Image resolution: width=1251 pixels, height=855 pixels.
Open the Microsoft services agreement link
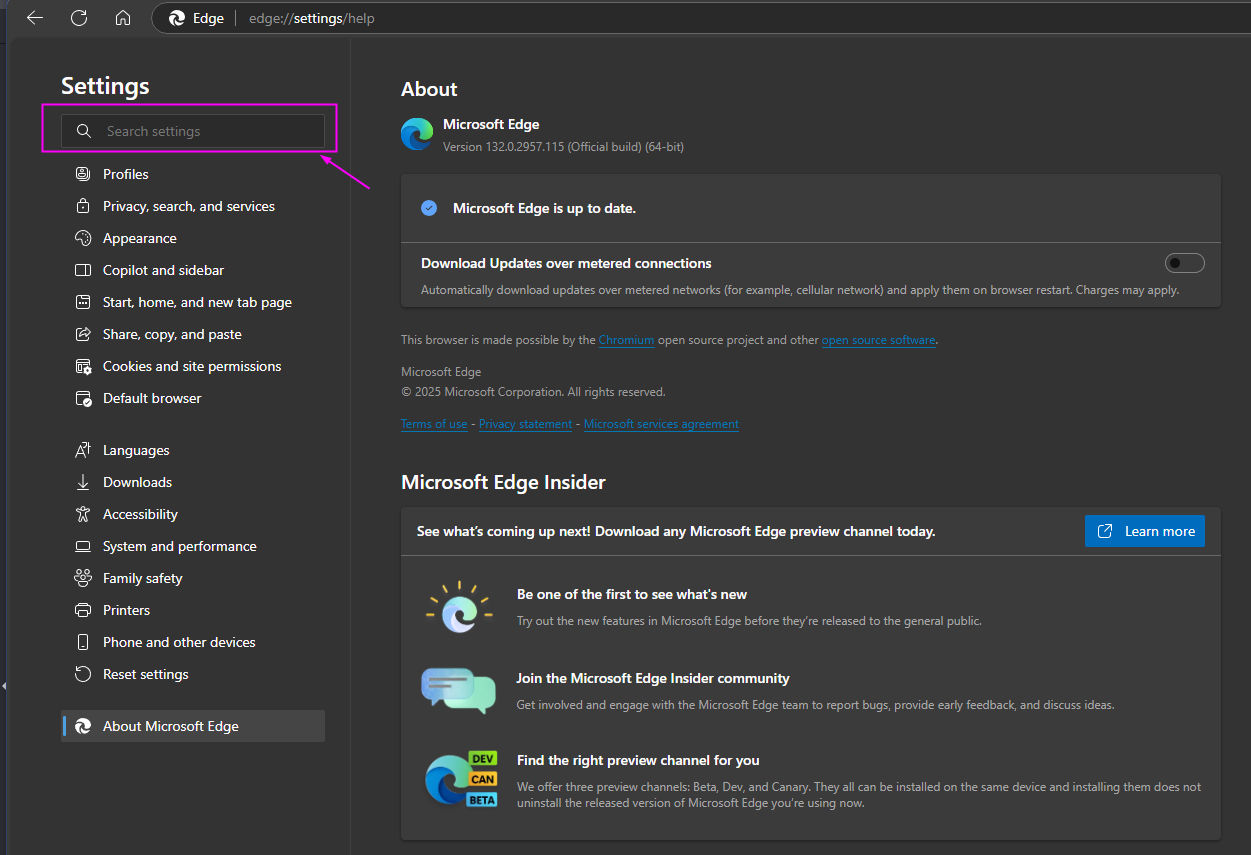661,424
